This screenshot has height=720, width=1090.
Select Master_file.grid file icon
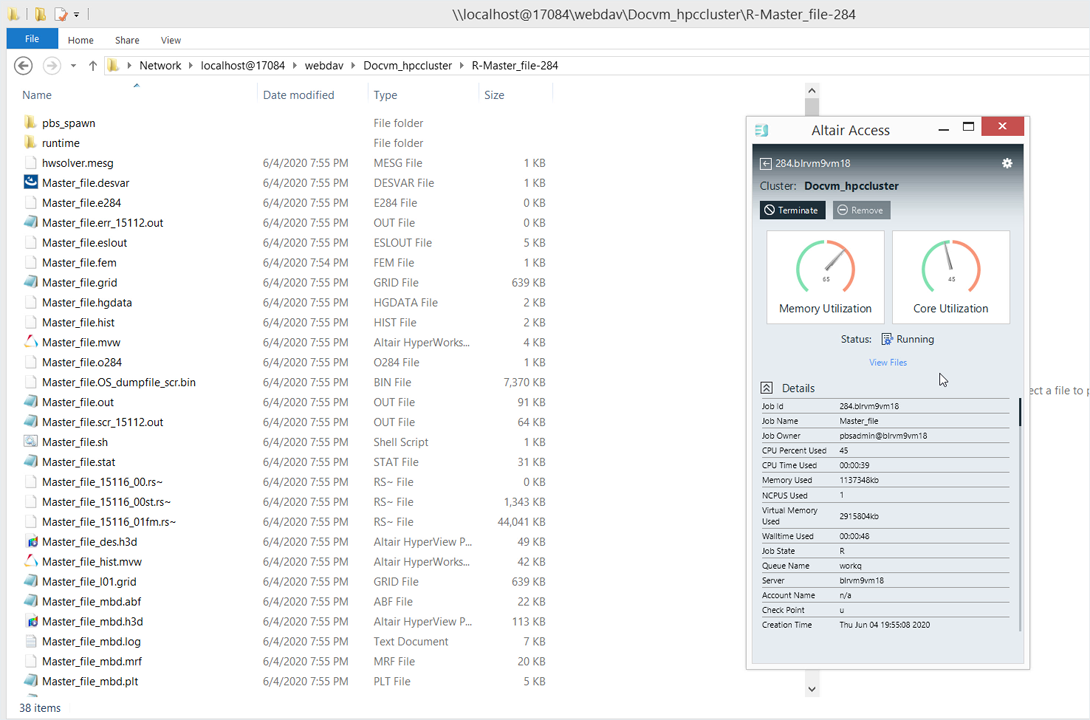click(x=31, y=282)
